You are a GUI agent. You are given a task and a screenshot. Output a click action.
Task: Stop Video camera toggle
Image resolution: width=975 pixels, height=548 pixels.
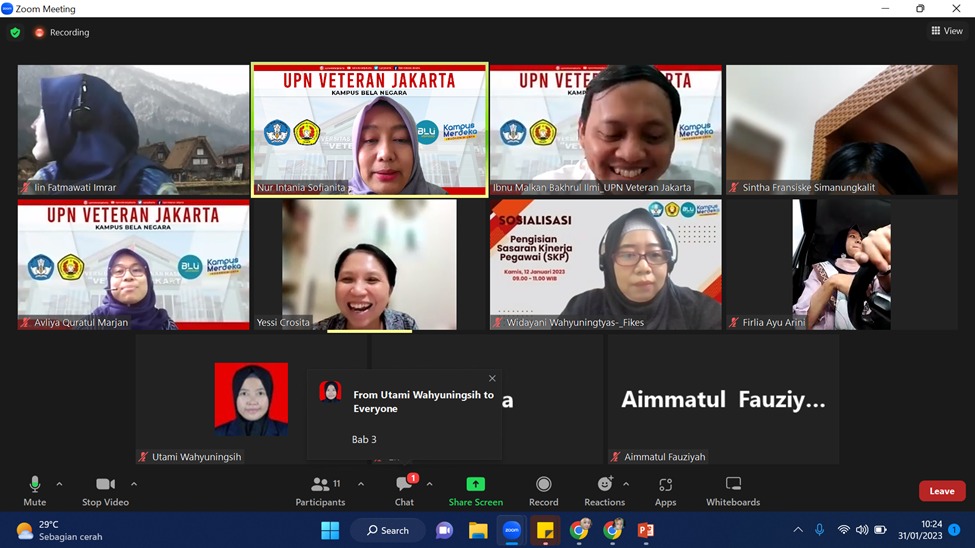click(105, 489)
